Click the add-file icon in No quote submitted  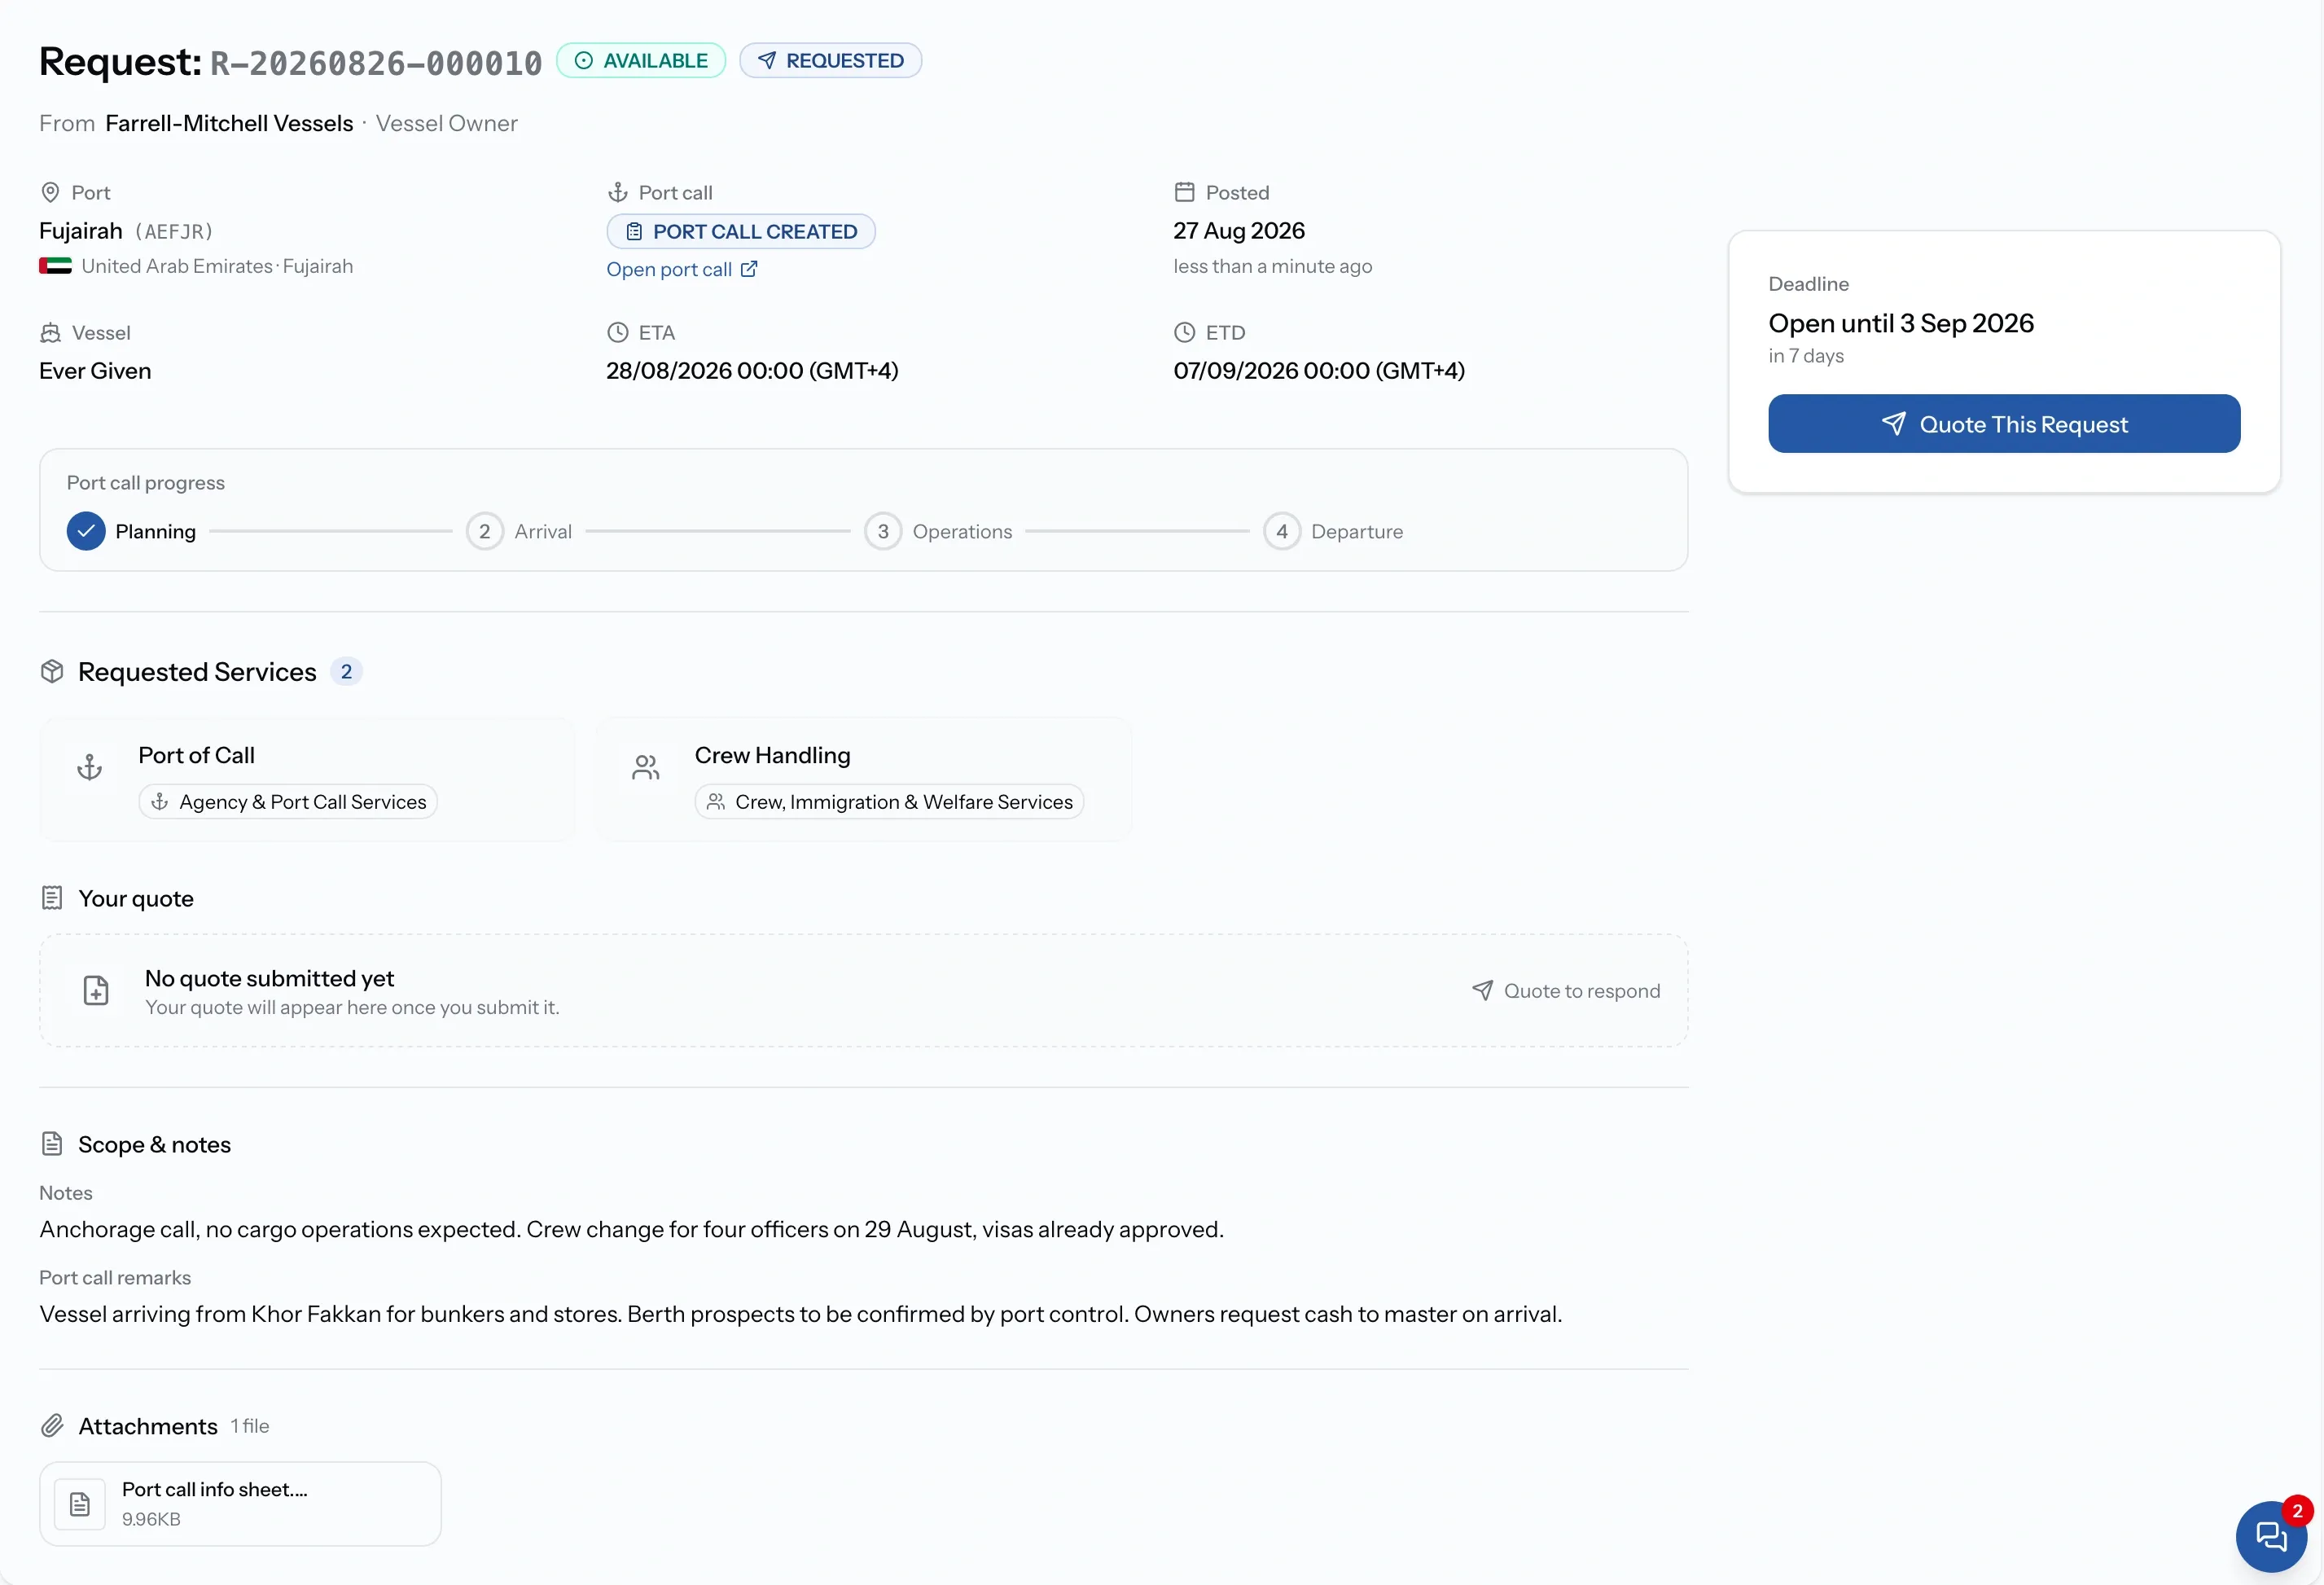coord(96,990)
